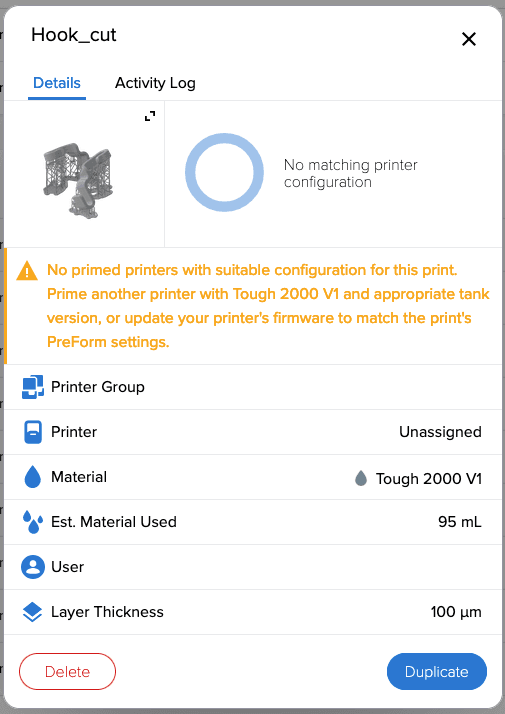505x714 pixels.
Task: Click the Material droplet icon
Action: pos(33,477)
